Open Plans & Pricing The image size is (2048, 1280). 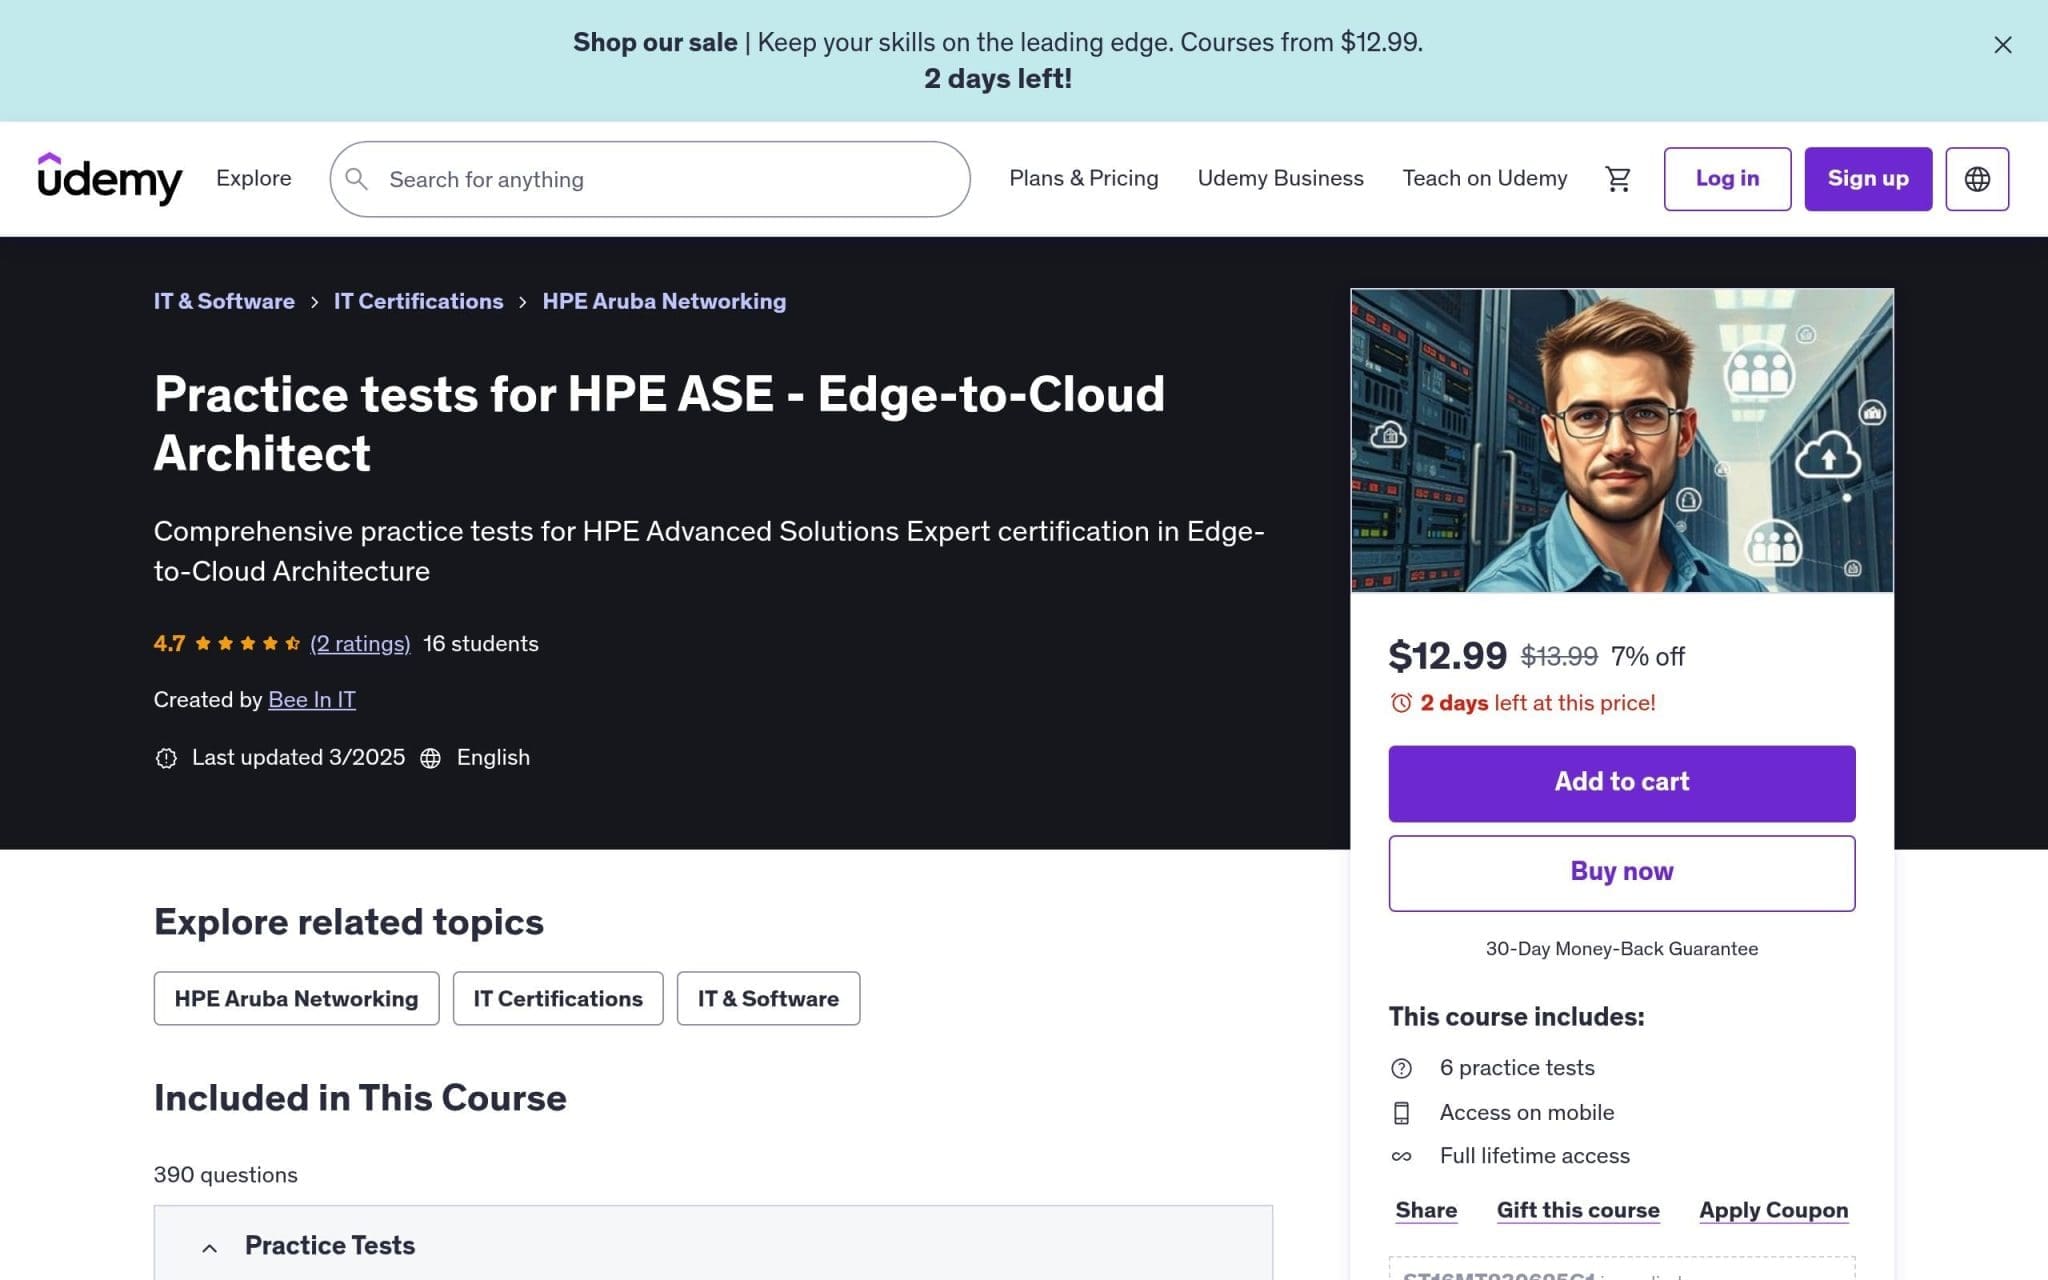1083,178
